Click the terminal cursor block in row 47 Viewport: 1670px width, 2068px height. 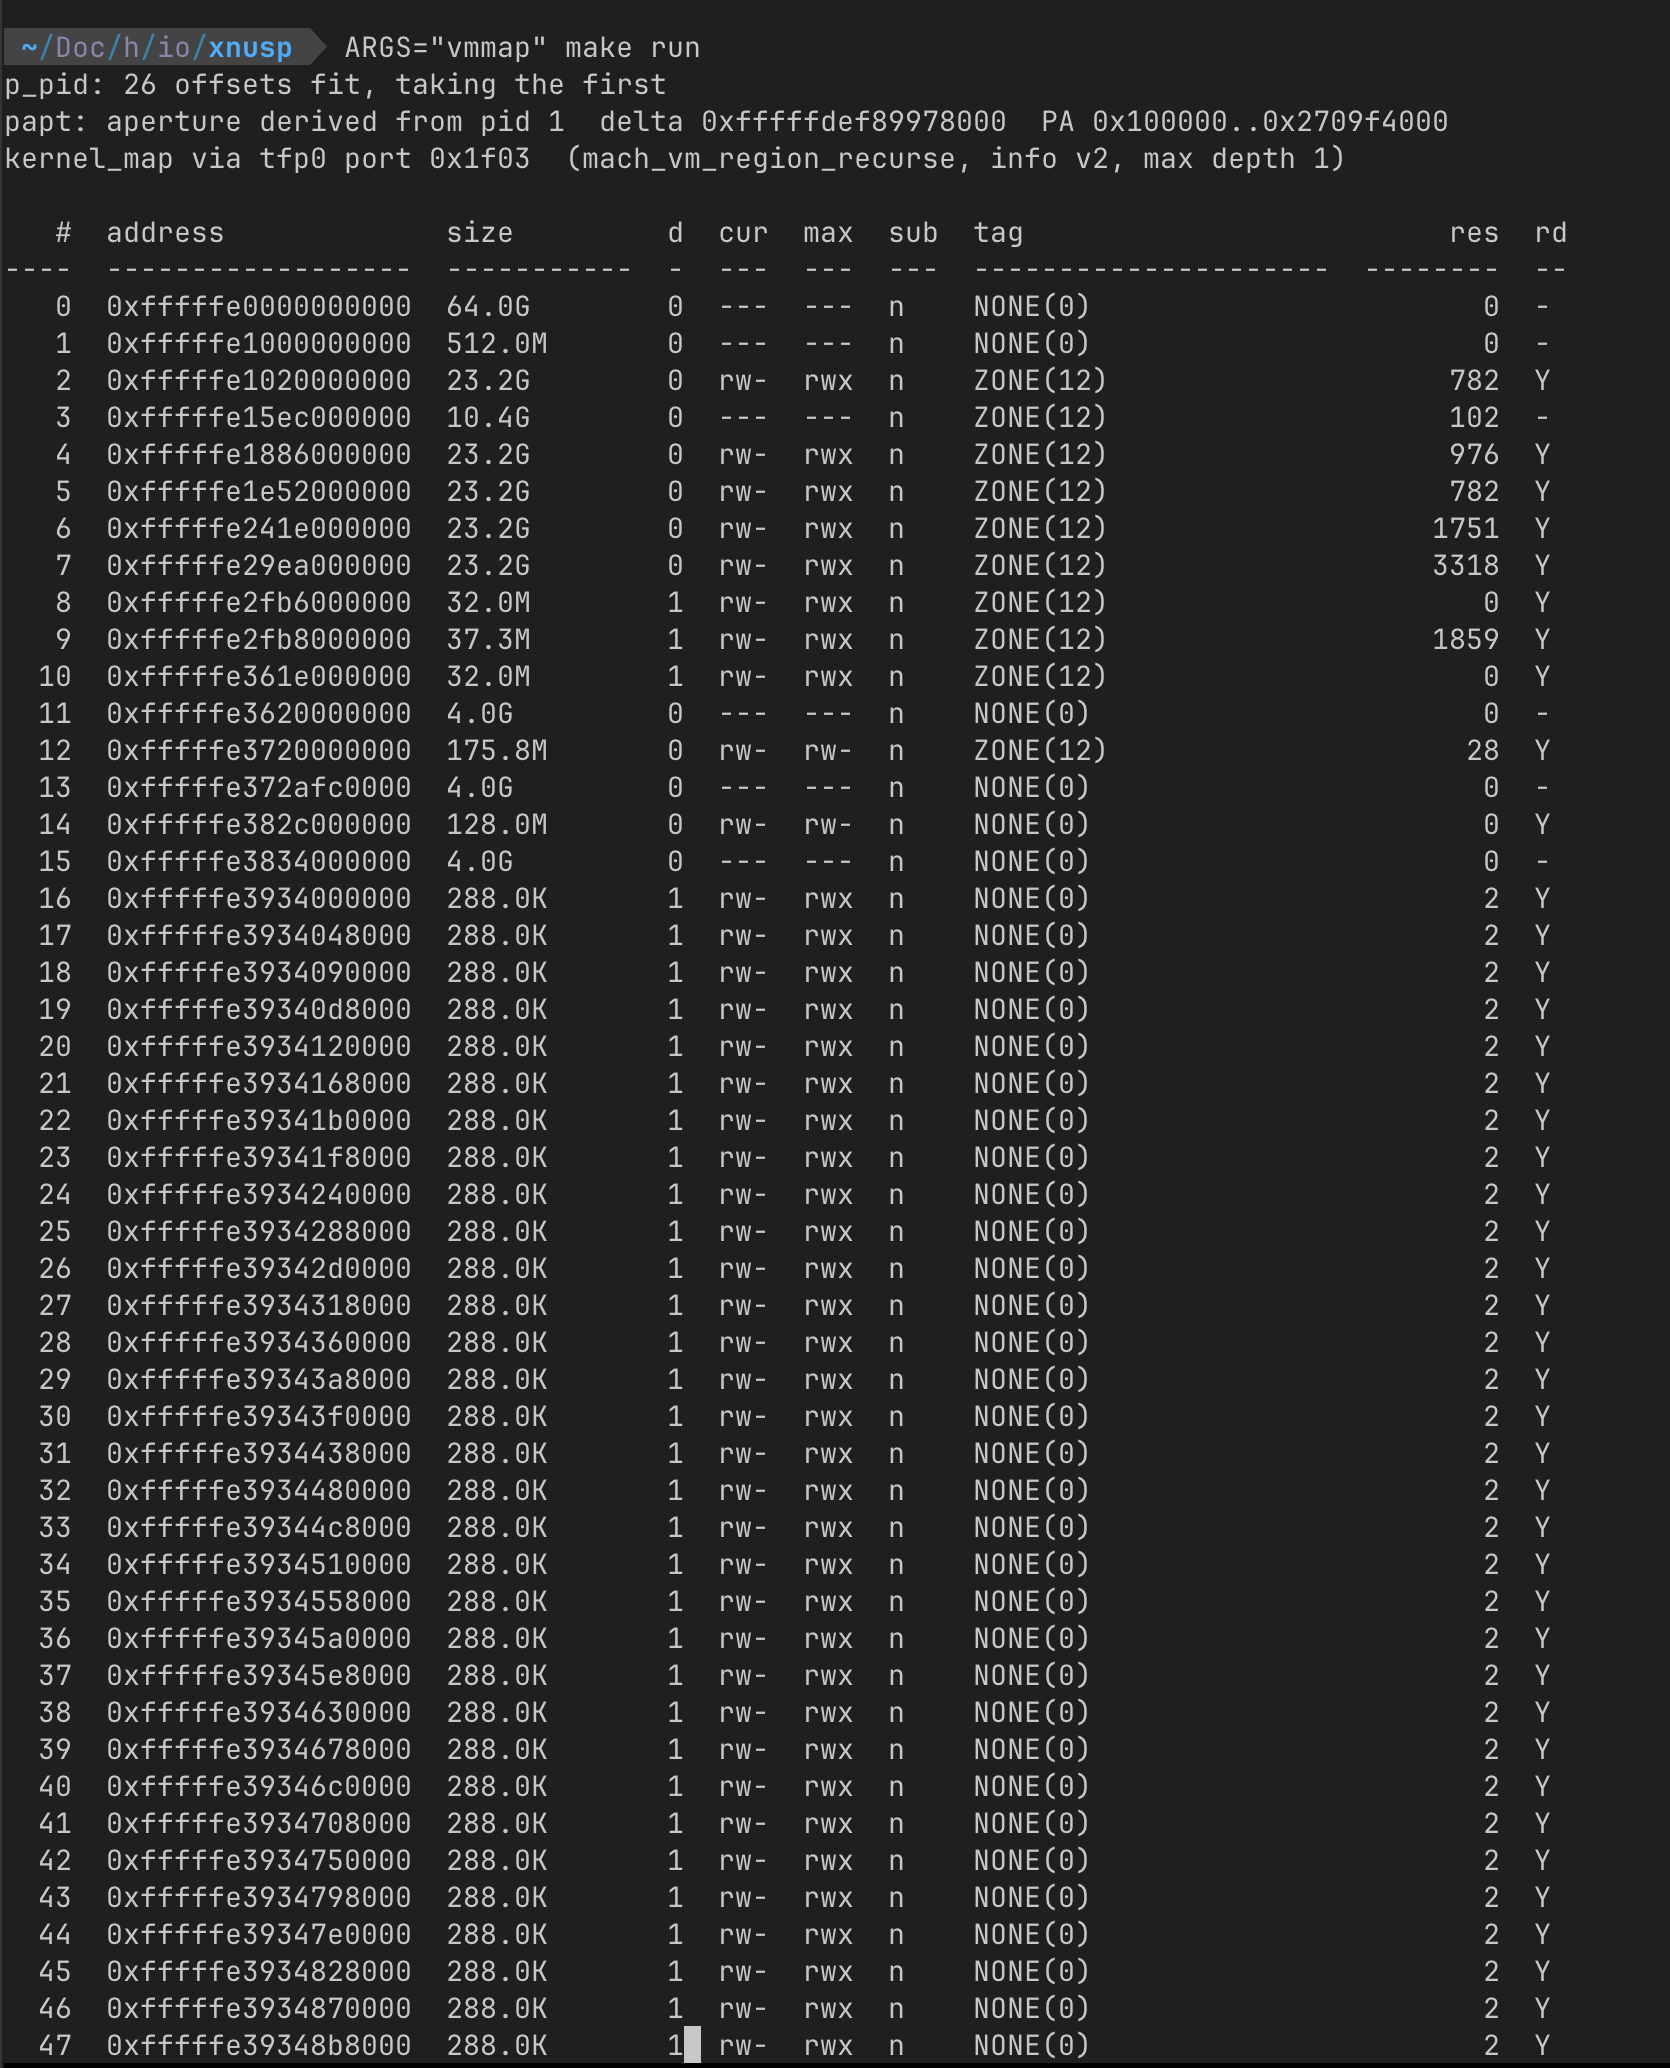point(692,2045)
